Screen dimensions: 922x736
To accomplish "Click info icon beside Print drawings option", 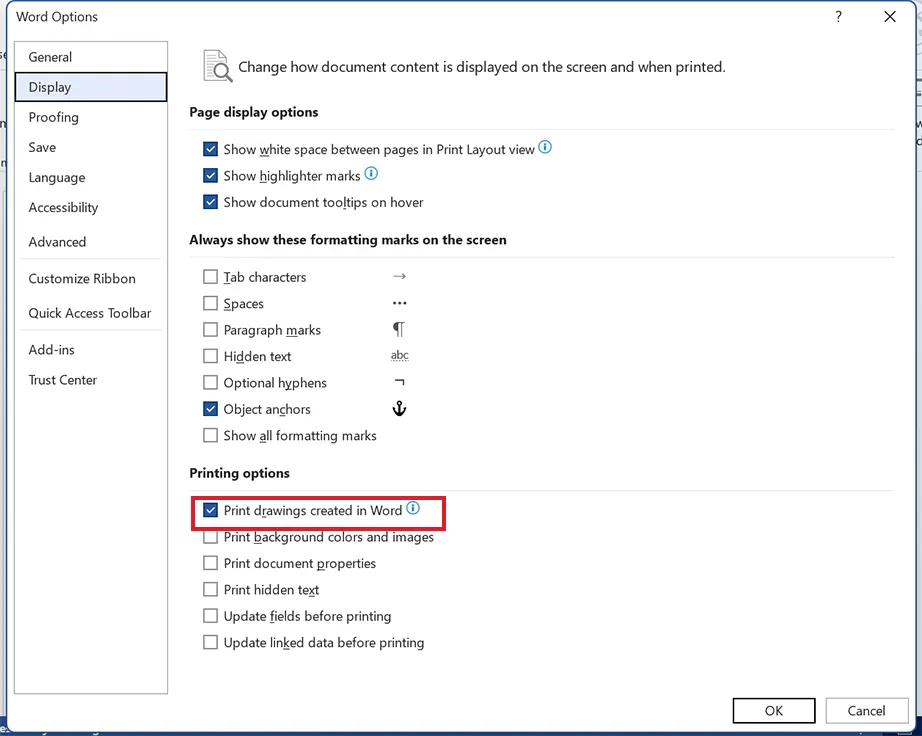I will [x=413, y=508].
